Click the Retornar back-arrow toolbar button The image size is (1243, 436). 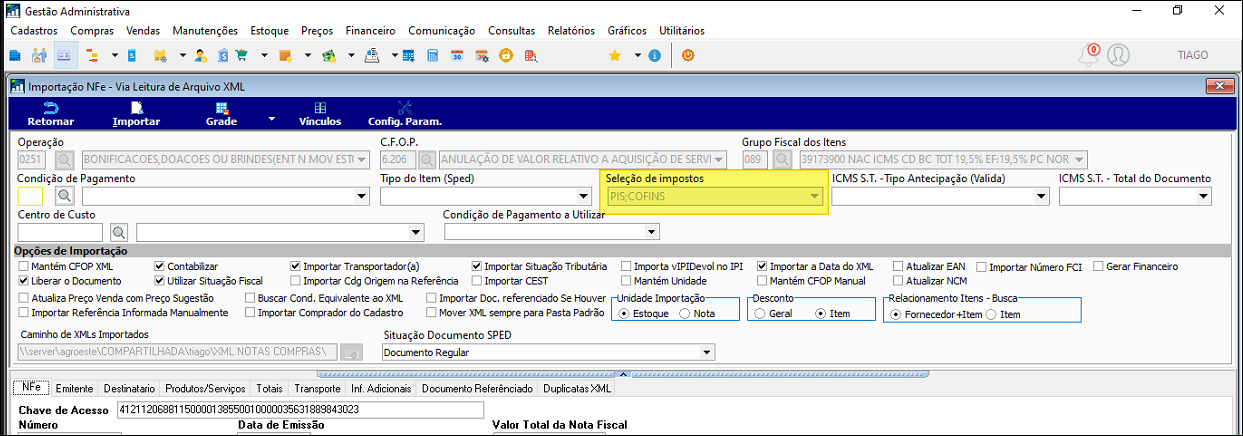pos(50,113)
